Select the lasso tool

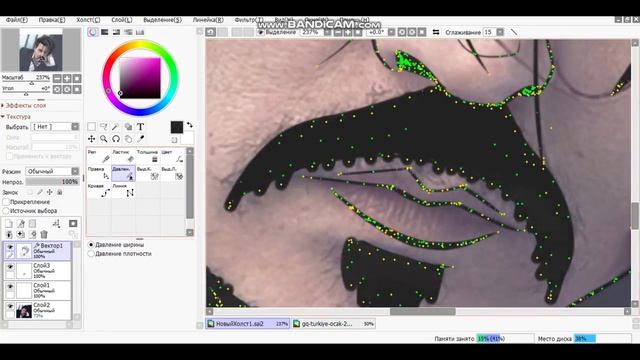(104, 127)
